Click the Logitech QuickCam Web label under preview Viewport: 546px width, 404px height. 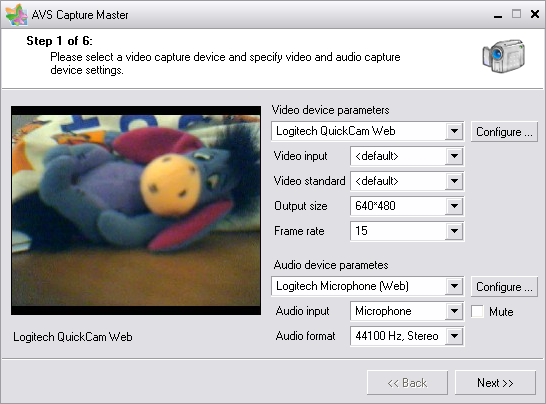click(x=73, y=337)
